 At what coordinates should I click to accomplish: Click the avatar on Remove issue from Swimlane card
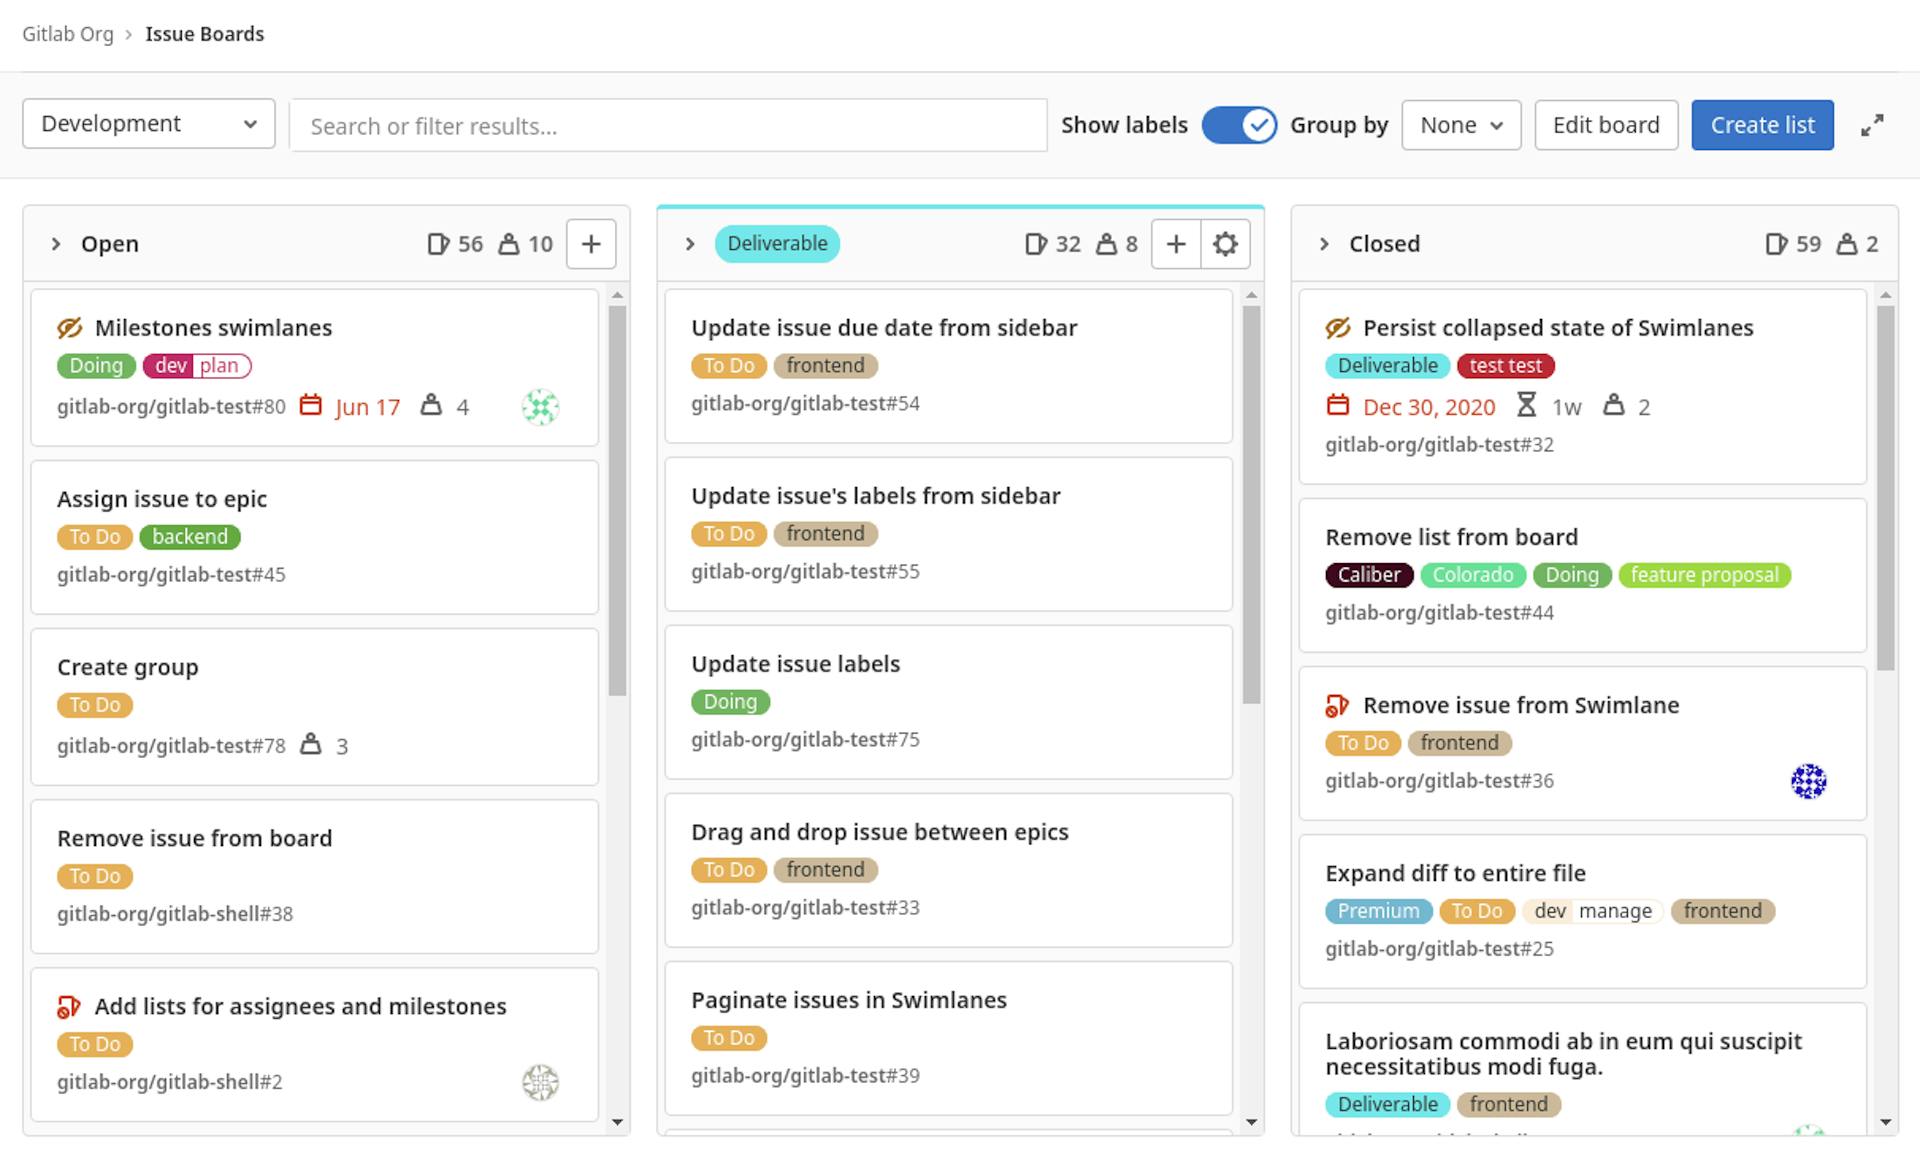tap(1806, 781)
